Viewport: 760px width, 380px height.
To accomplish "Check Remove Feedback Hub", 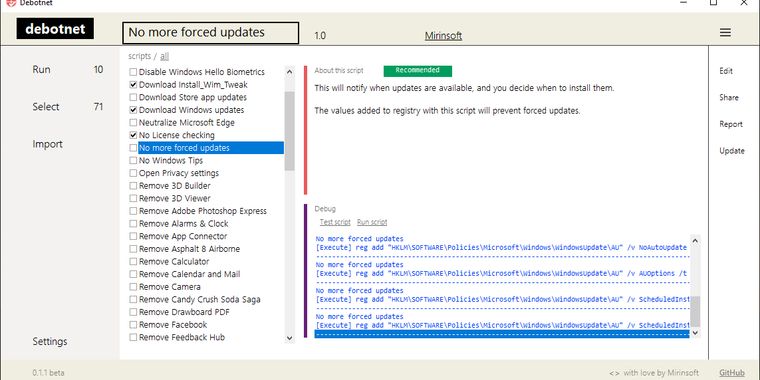I will [x=133, y=337].
